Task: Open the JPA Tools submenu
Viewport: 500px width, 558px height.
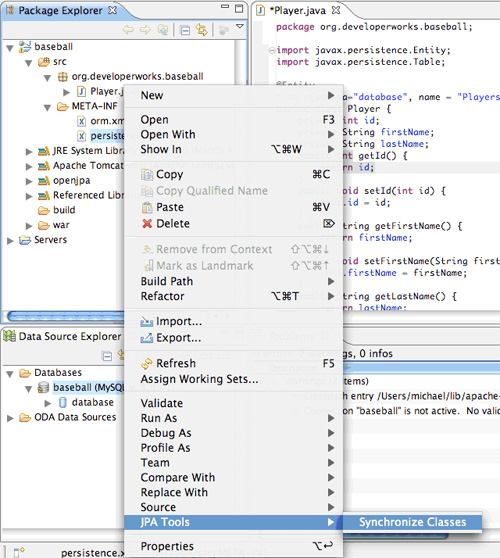Action: click(233, 522)
